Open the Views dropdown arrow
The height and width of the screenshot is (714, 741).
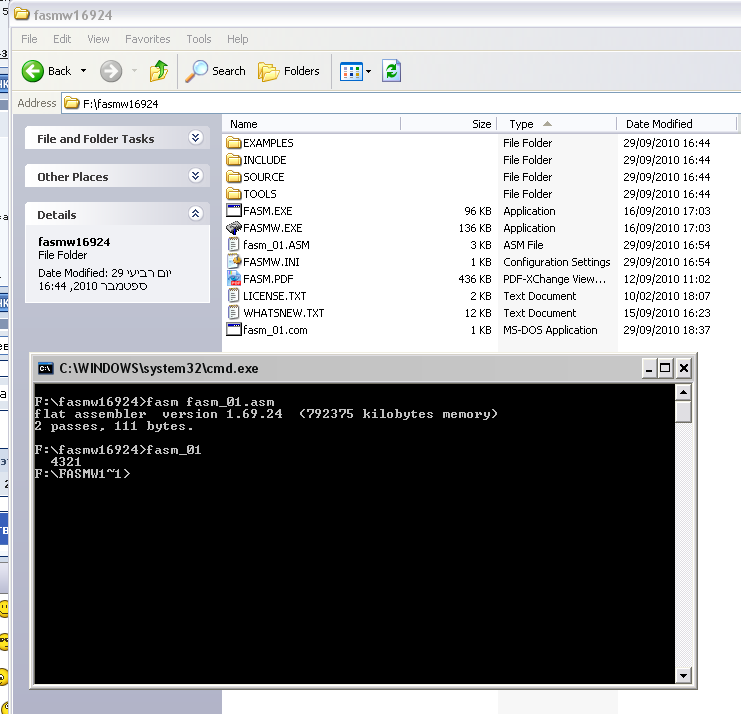369,71
